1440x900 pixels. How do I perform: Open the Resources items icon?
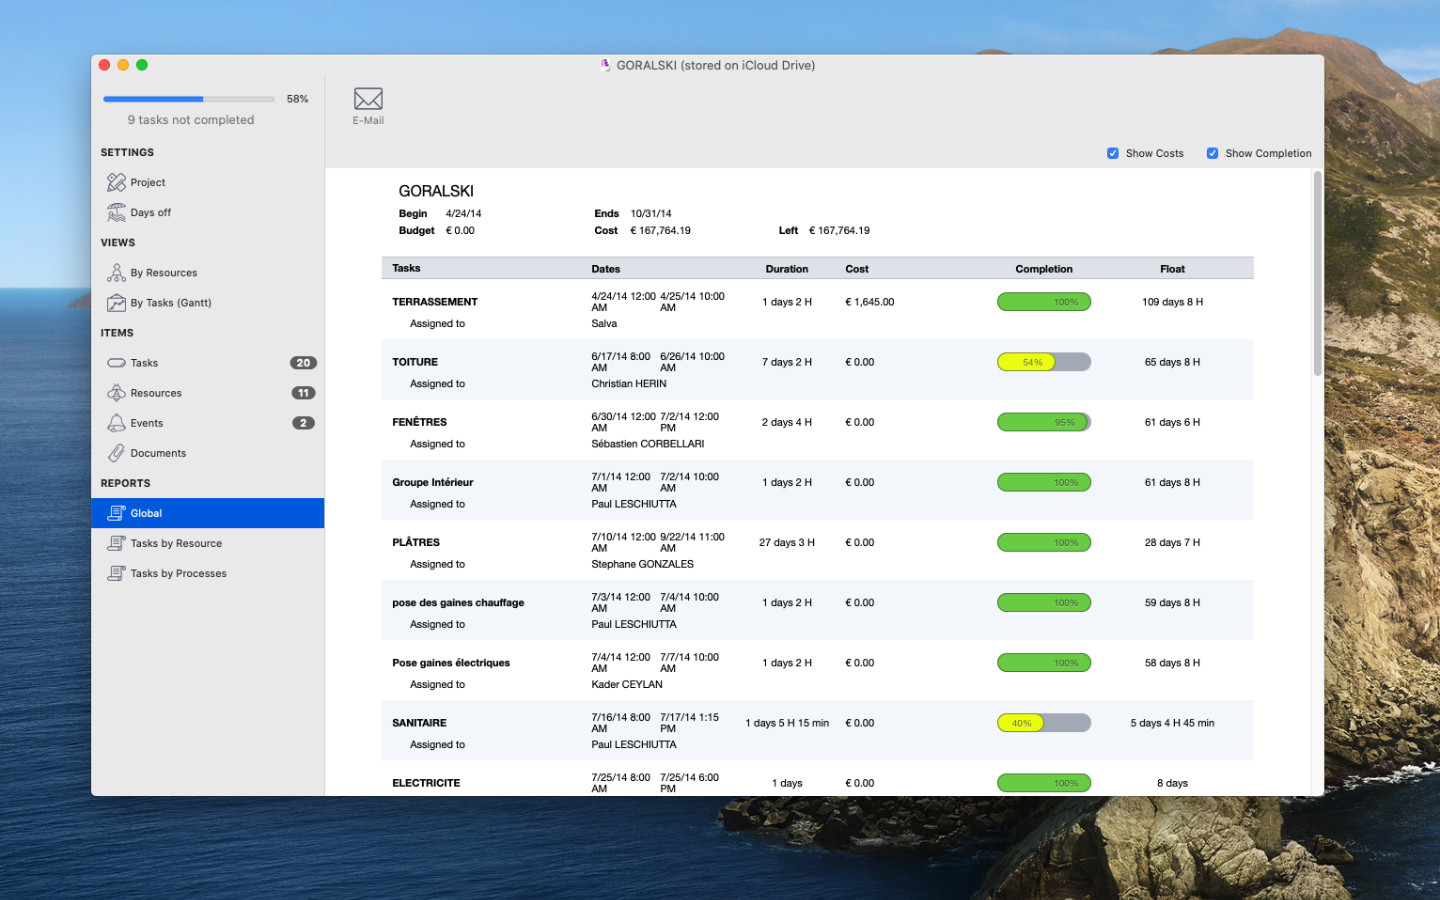[x=117, y=393]
